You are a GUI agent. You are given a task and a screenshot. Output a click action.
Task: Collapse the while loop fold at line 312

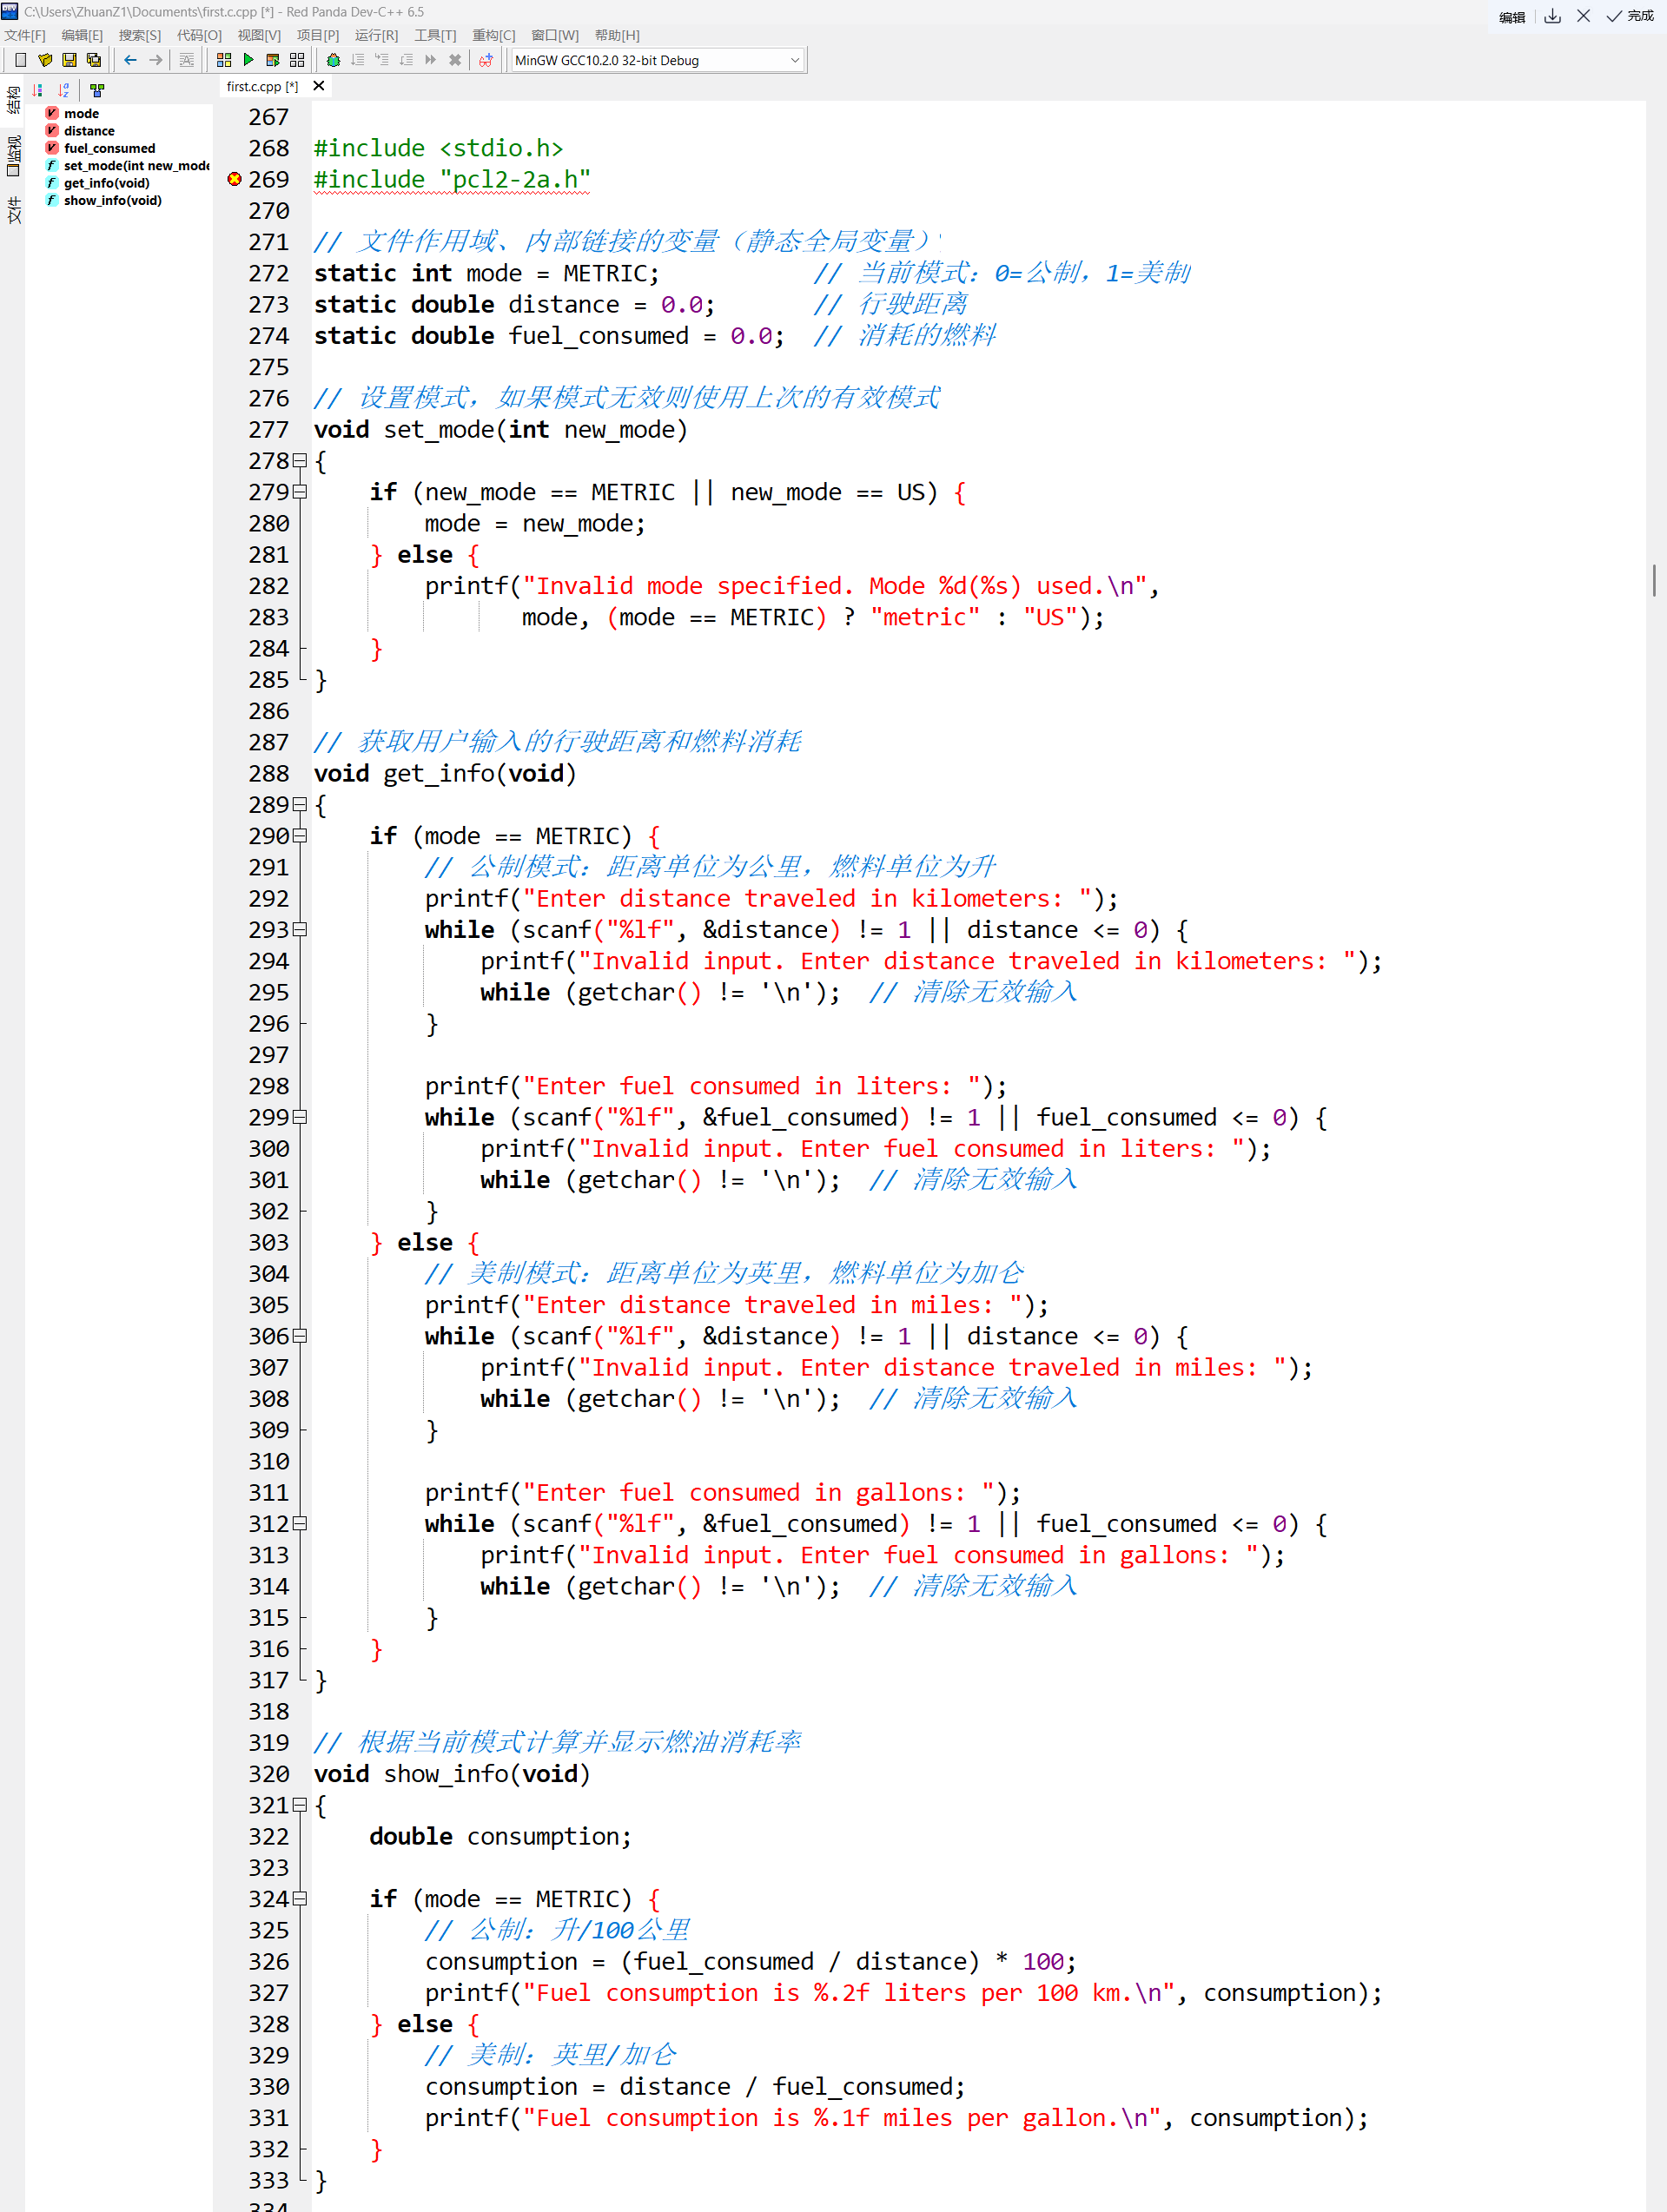pos(299,1524)
